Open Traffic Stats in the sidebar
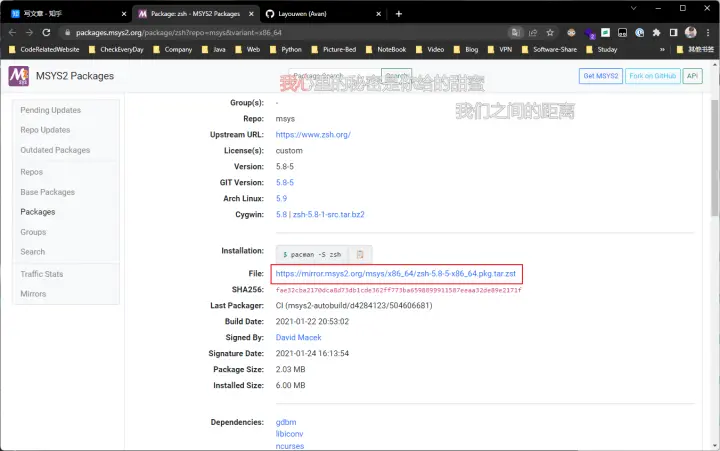Image resolution: width=720 pixels, height=451 pixels. tap(42, 274)
